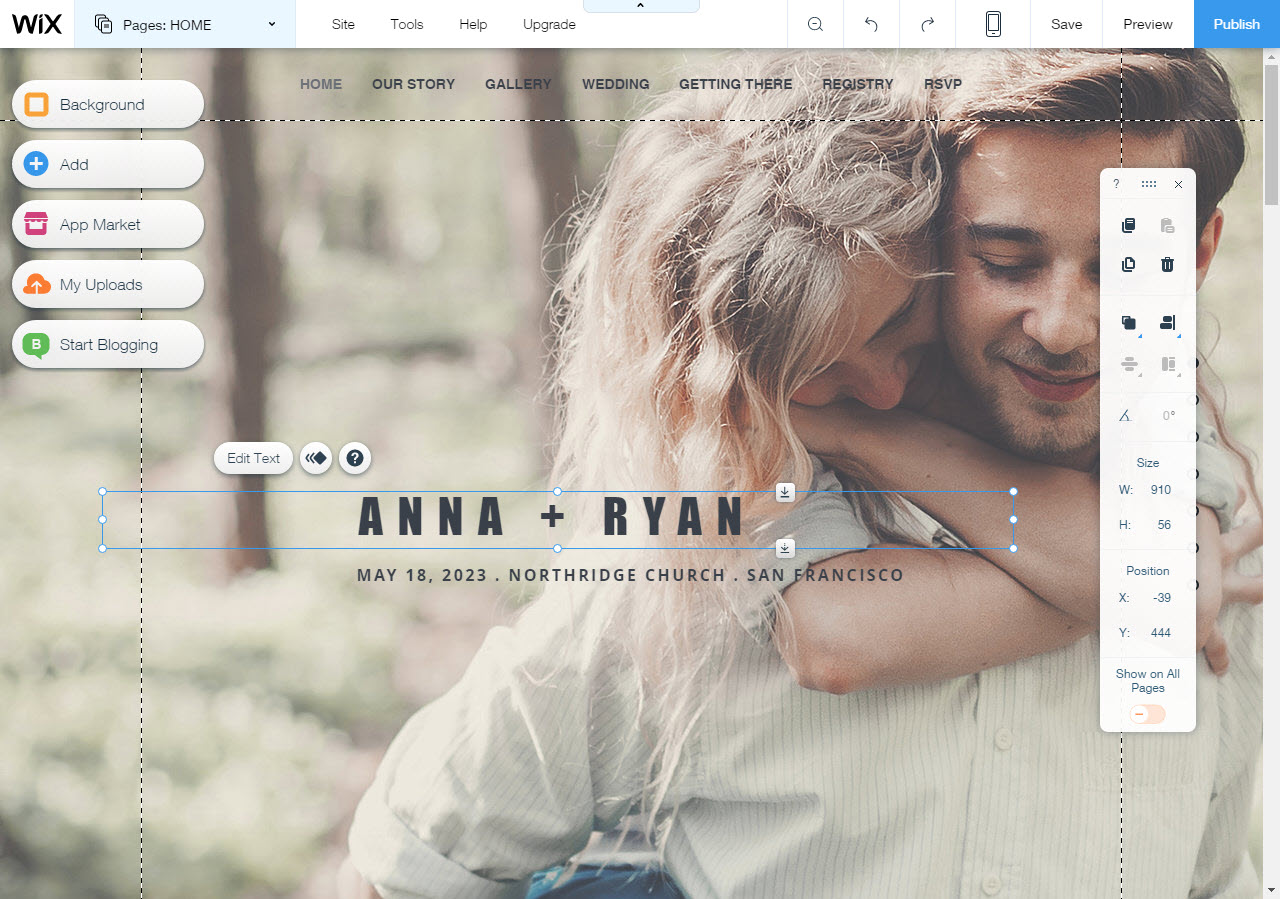
Task: Preview the site
Action: [x=1148, y=24]
